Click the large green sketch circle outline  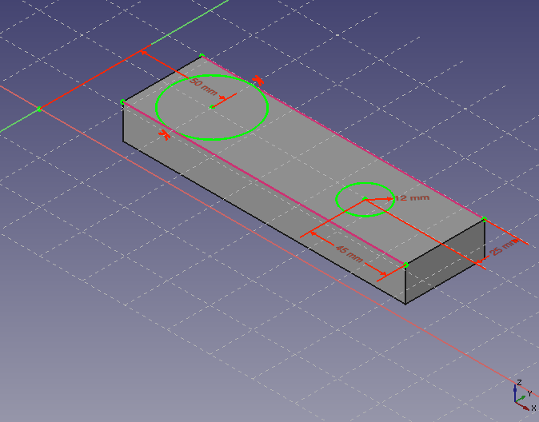(x=212, y=139)
